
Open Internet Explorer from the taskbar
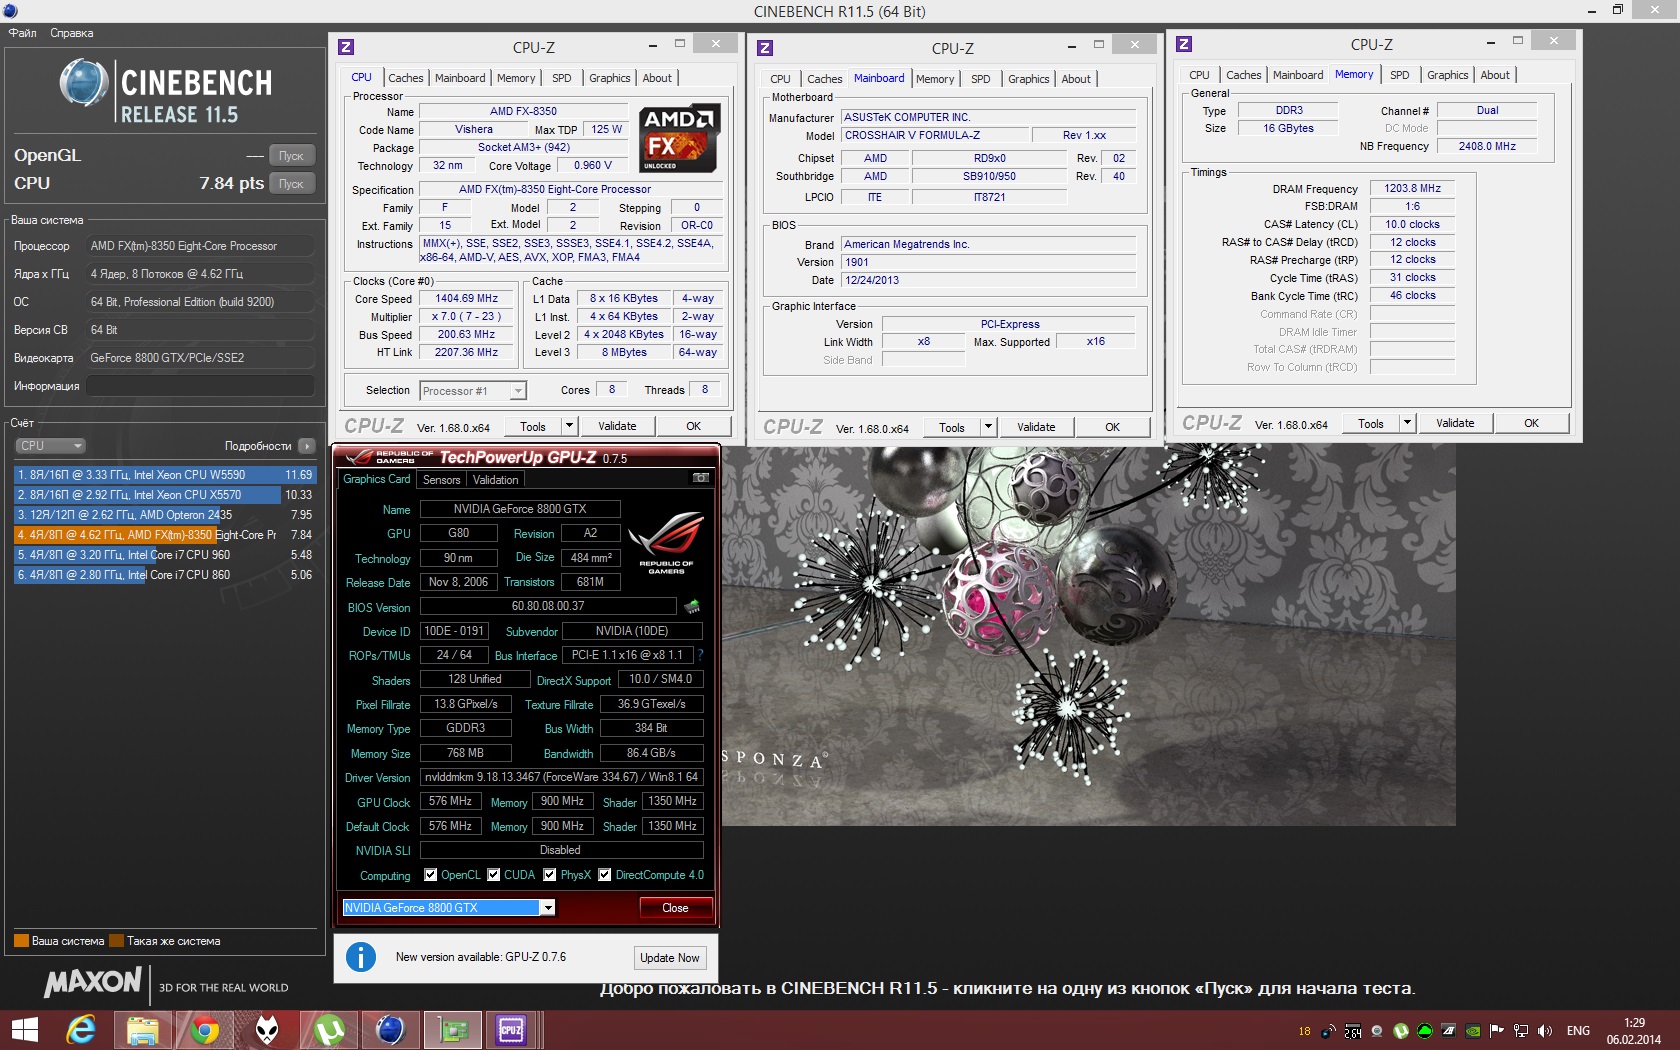(x=80, y=1030)
